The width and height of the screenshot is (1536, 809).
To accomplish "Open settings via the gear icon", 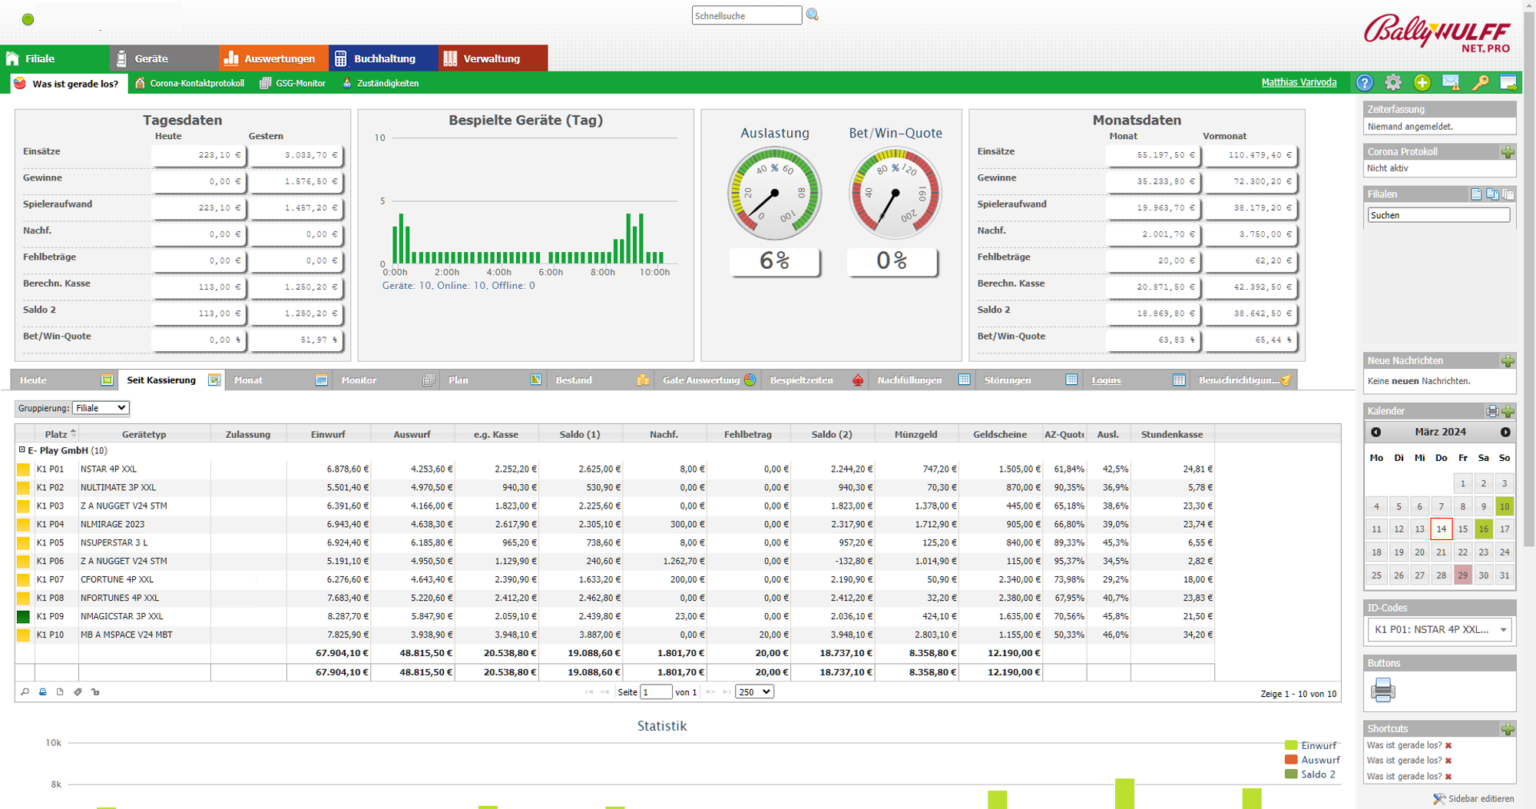I will (1393, 83).
